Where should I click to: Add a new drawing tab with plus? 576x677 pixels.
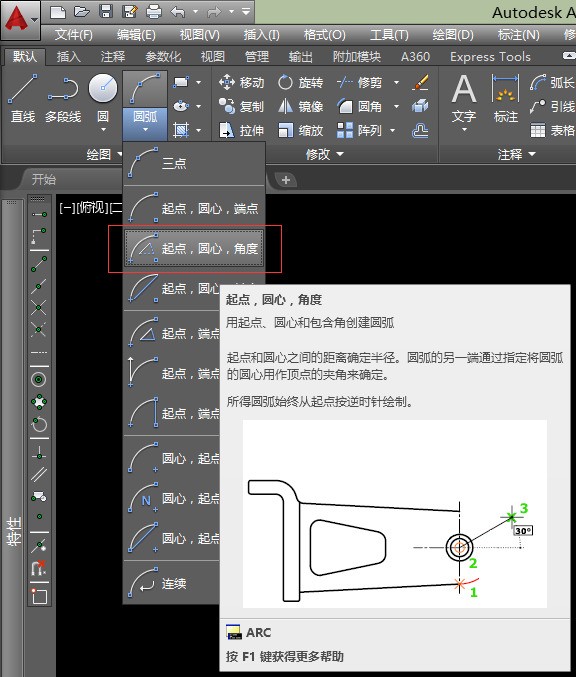(x=285, y=180)
